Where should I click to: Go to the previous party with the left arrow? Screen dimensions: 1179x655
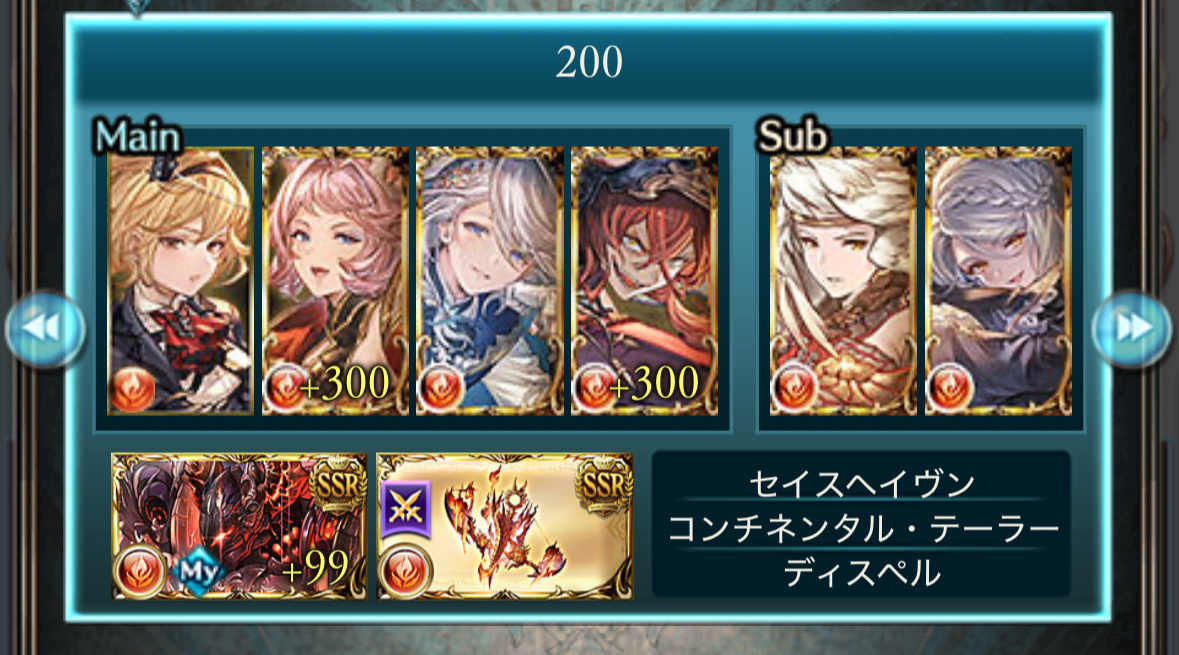[x=44, y=329]
